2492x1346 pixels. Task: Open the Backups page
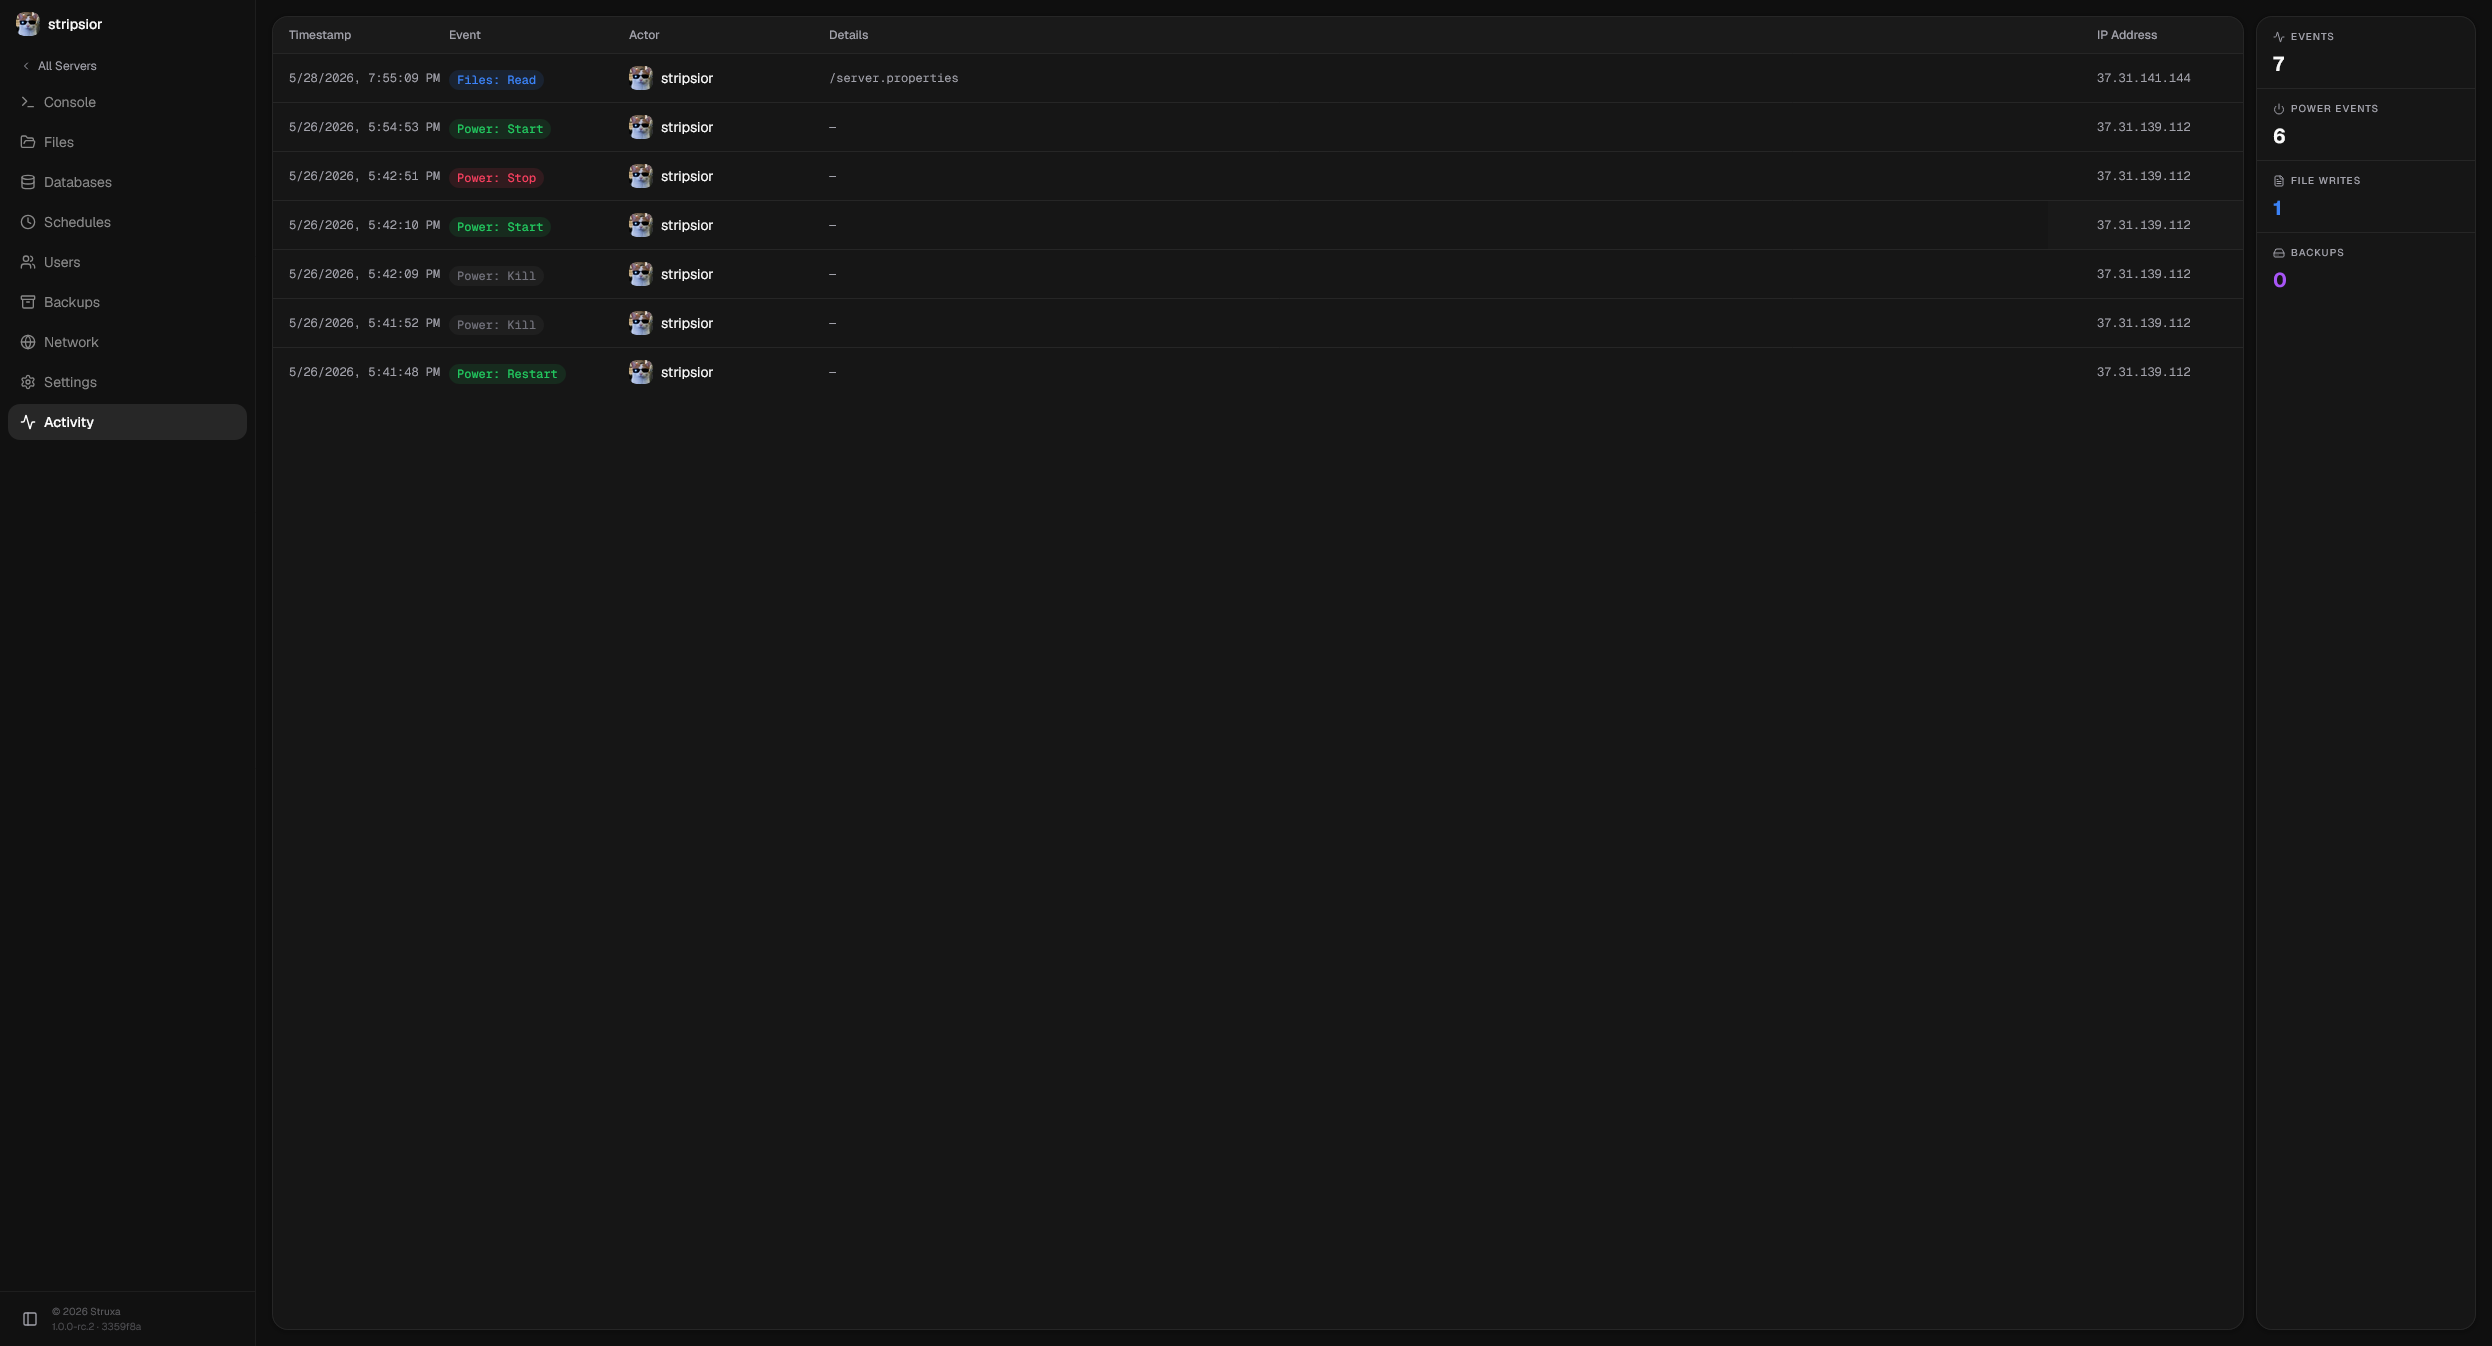coord(127,302)
